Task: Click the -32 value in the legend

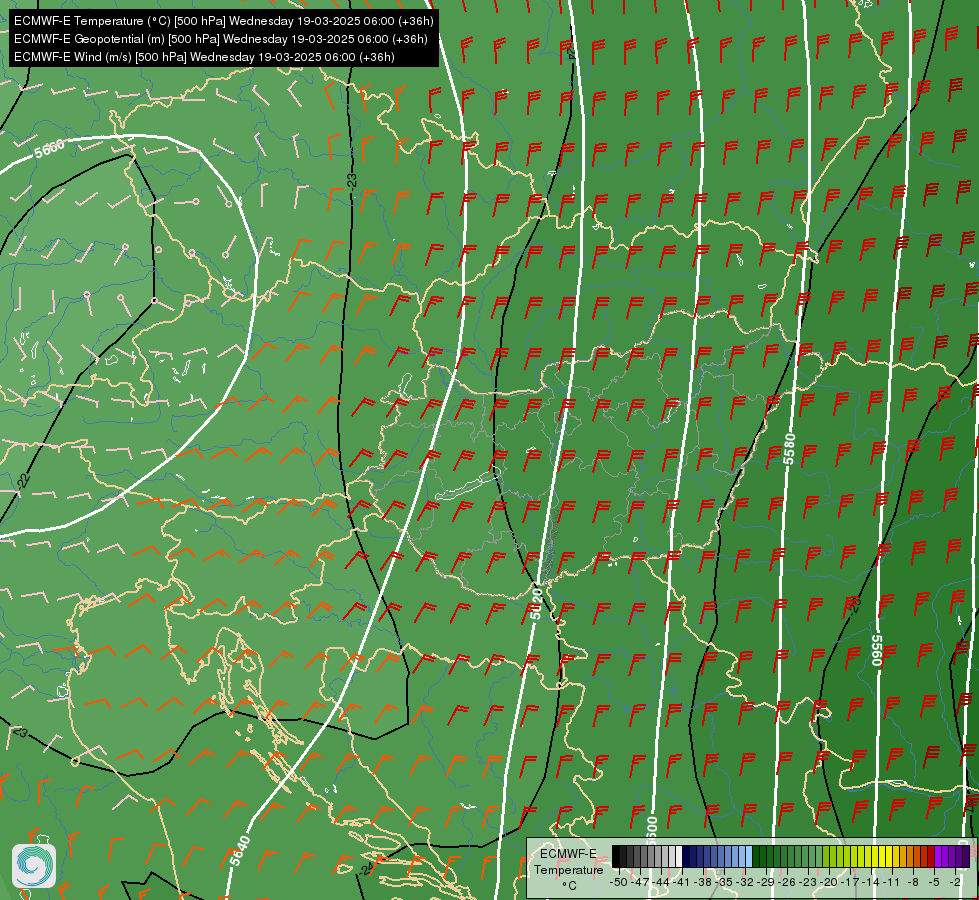Action: 745,882
